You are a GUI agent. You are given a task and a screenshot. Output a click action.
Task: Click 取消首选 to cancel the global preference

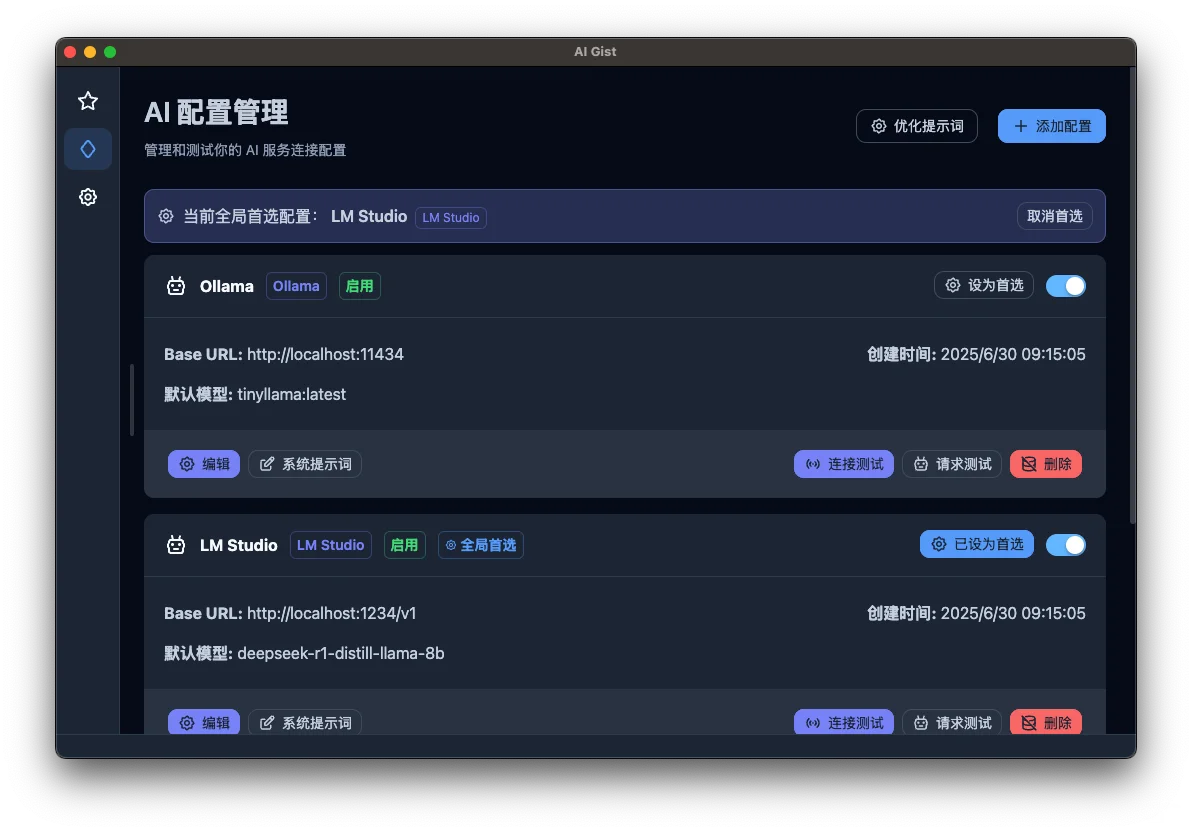pyautogui.click(x=1054, y=216)
